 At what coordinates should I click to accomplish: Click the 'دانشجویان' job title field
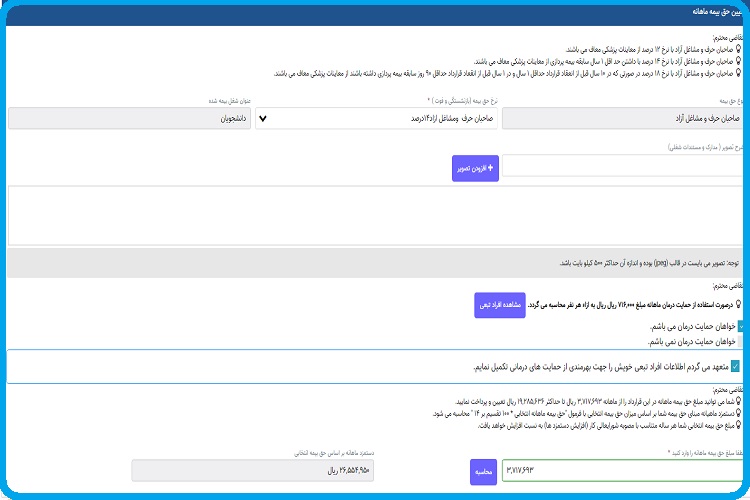(129, 118)
